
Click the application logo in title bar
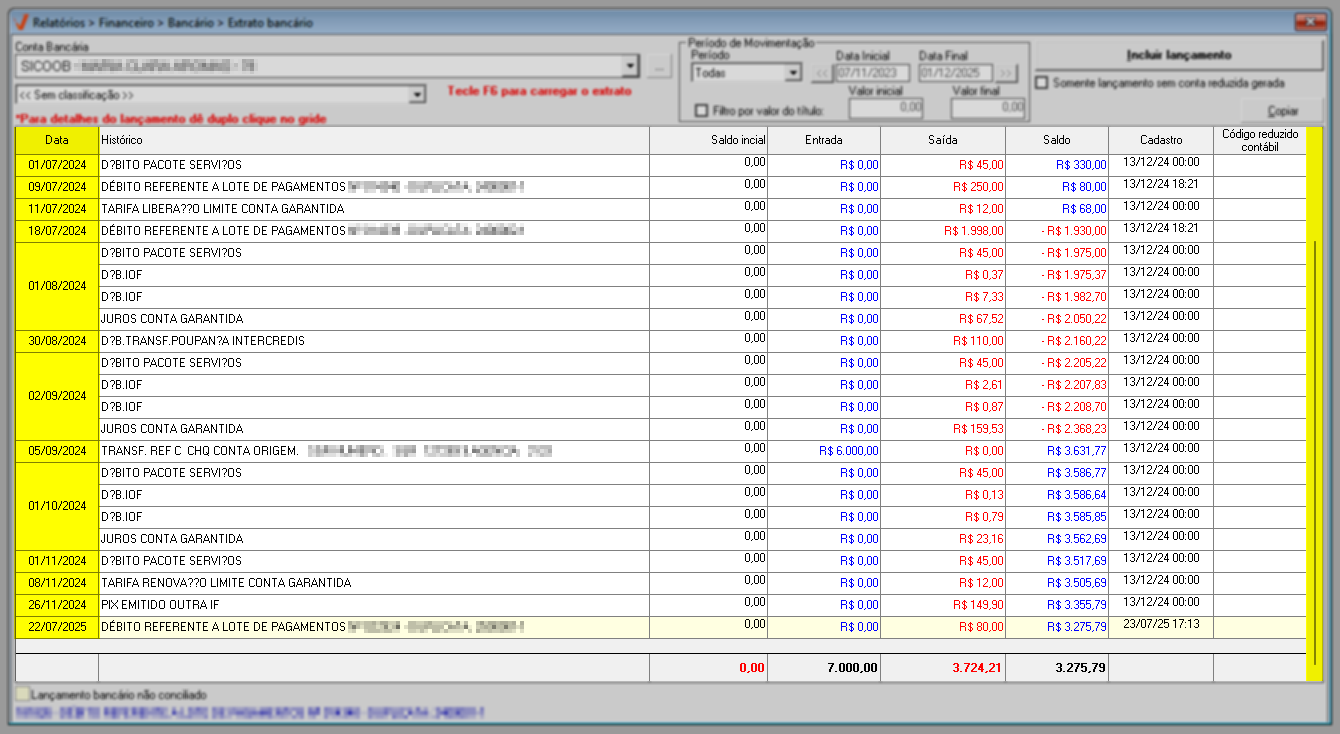[23, 22]
